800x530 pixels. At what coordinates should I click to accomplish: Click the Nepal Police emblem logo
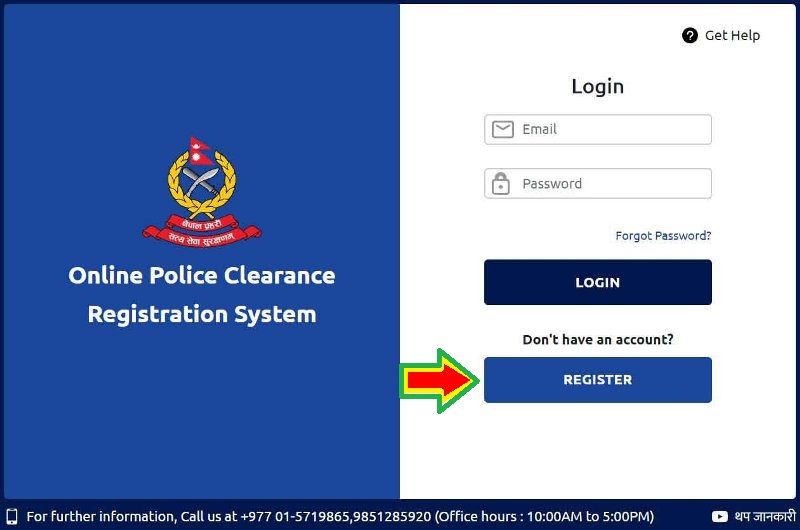pyautogui.click(x=202, y=193)
